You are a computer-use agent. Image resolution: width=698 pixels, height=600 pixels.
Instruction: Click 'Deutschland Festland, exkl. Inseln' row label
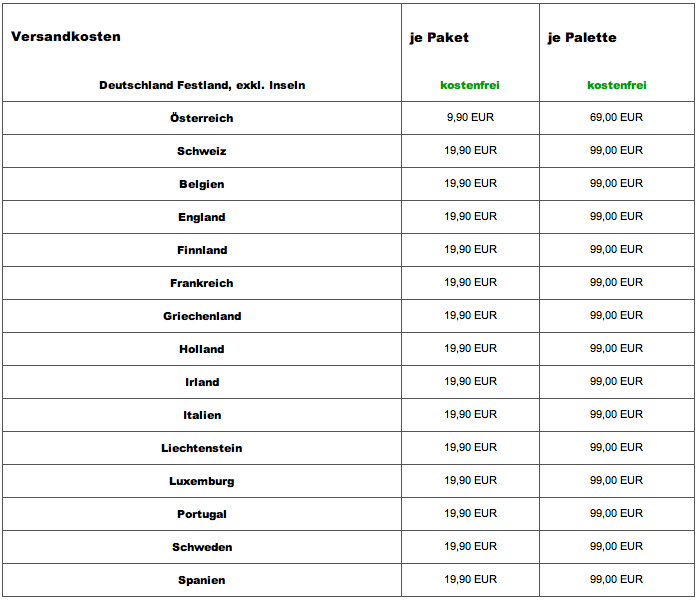(x=202, y=86)
